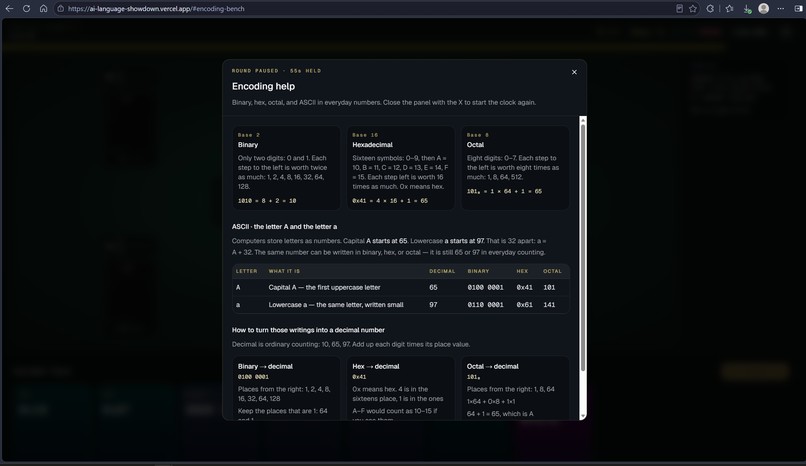This screenshot has width=806, height=466.
Task: Toggle the browser sidebar icon
Action: (x=798, y=9)
